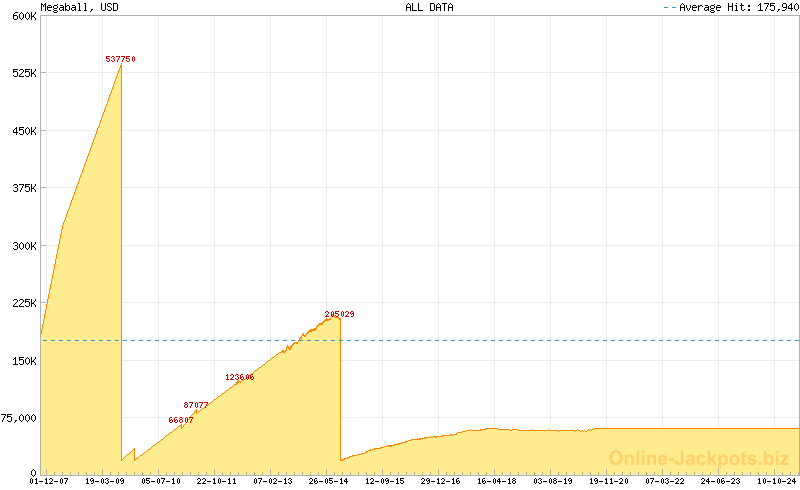Click the 75,000 y-axis label

pos(18,418)
